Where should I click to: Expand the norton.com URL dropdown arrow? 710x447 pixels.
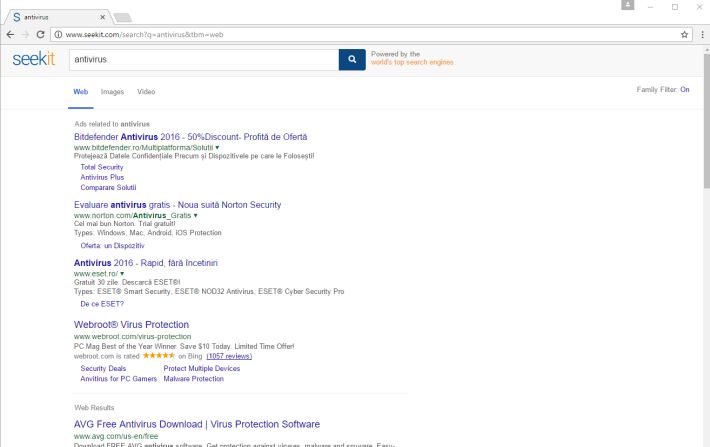coord(196,216)
